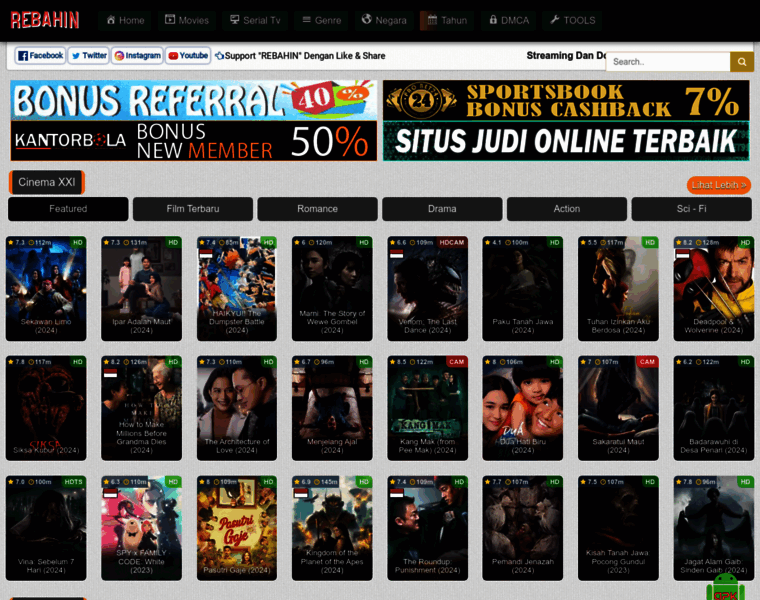Expand the Negara country menu

(x=384, y=20)
